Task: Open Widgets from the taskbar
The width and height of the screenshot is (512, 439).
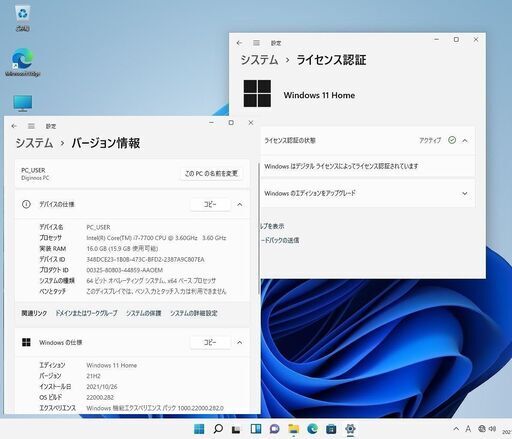Action: [x=256, y=429]
